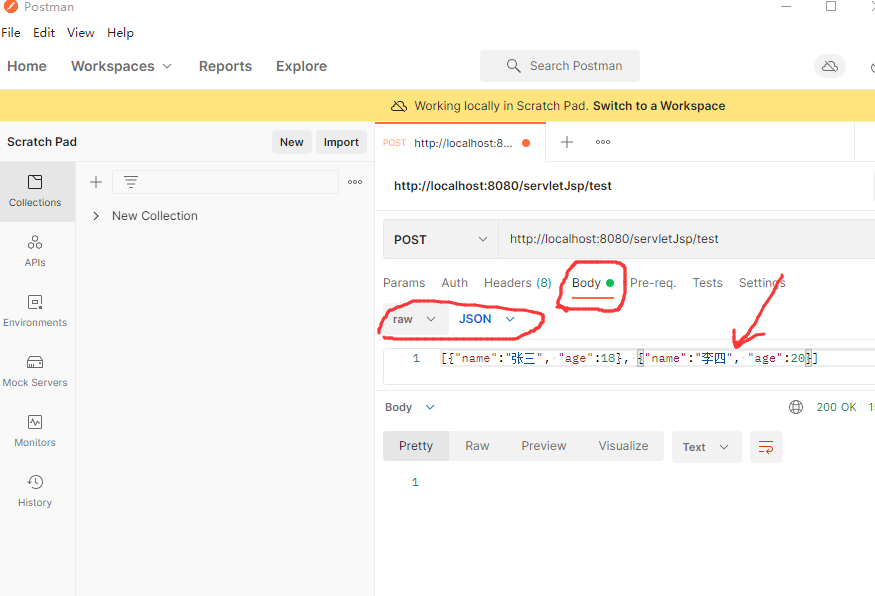Switch to the Headers (8) tab
This screenshot has width=875, height=596.
(518, 283)
